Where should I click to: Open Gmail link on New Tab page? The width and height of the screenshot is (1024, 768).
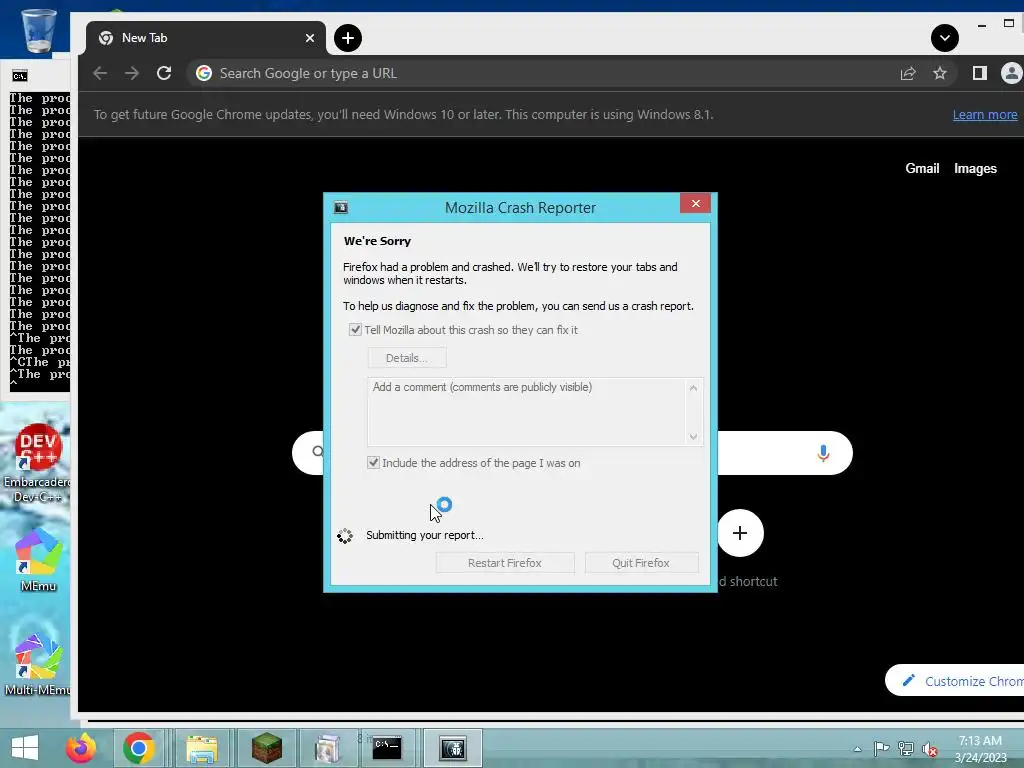coord(922,168)
